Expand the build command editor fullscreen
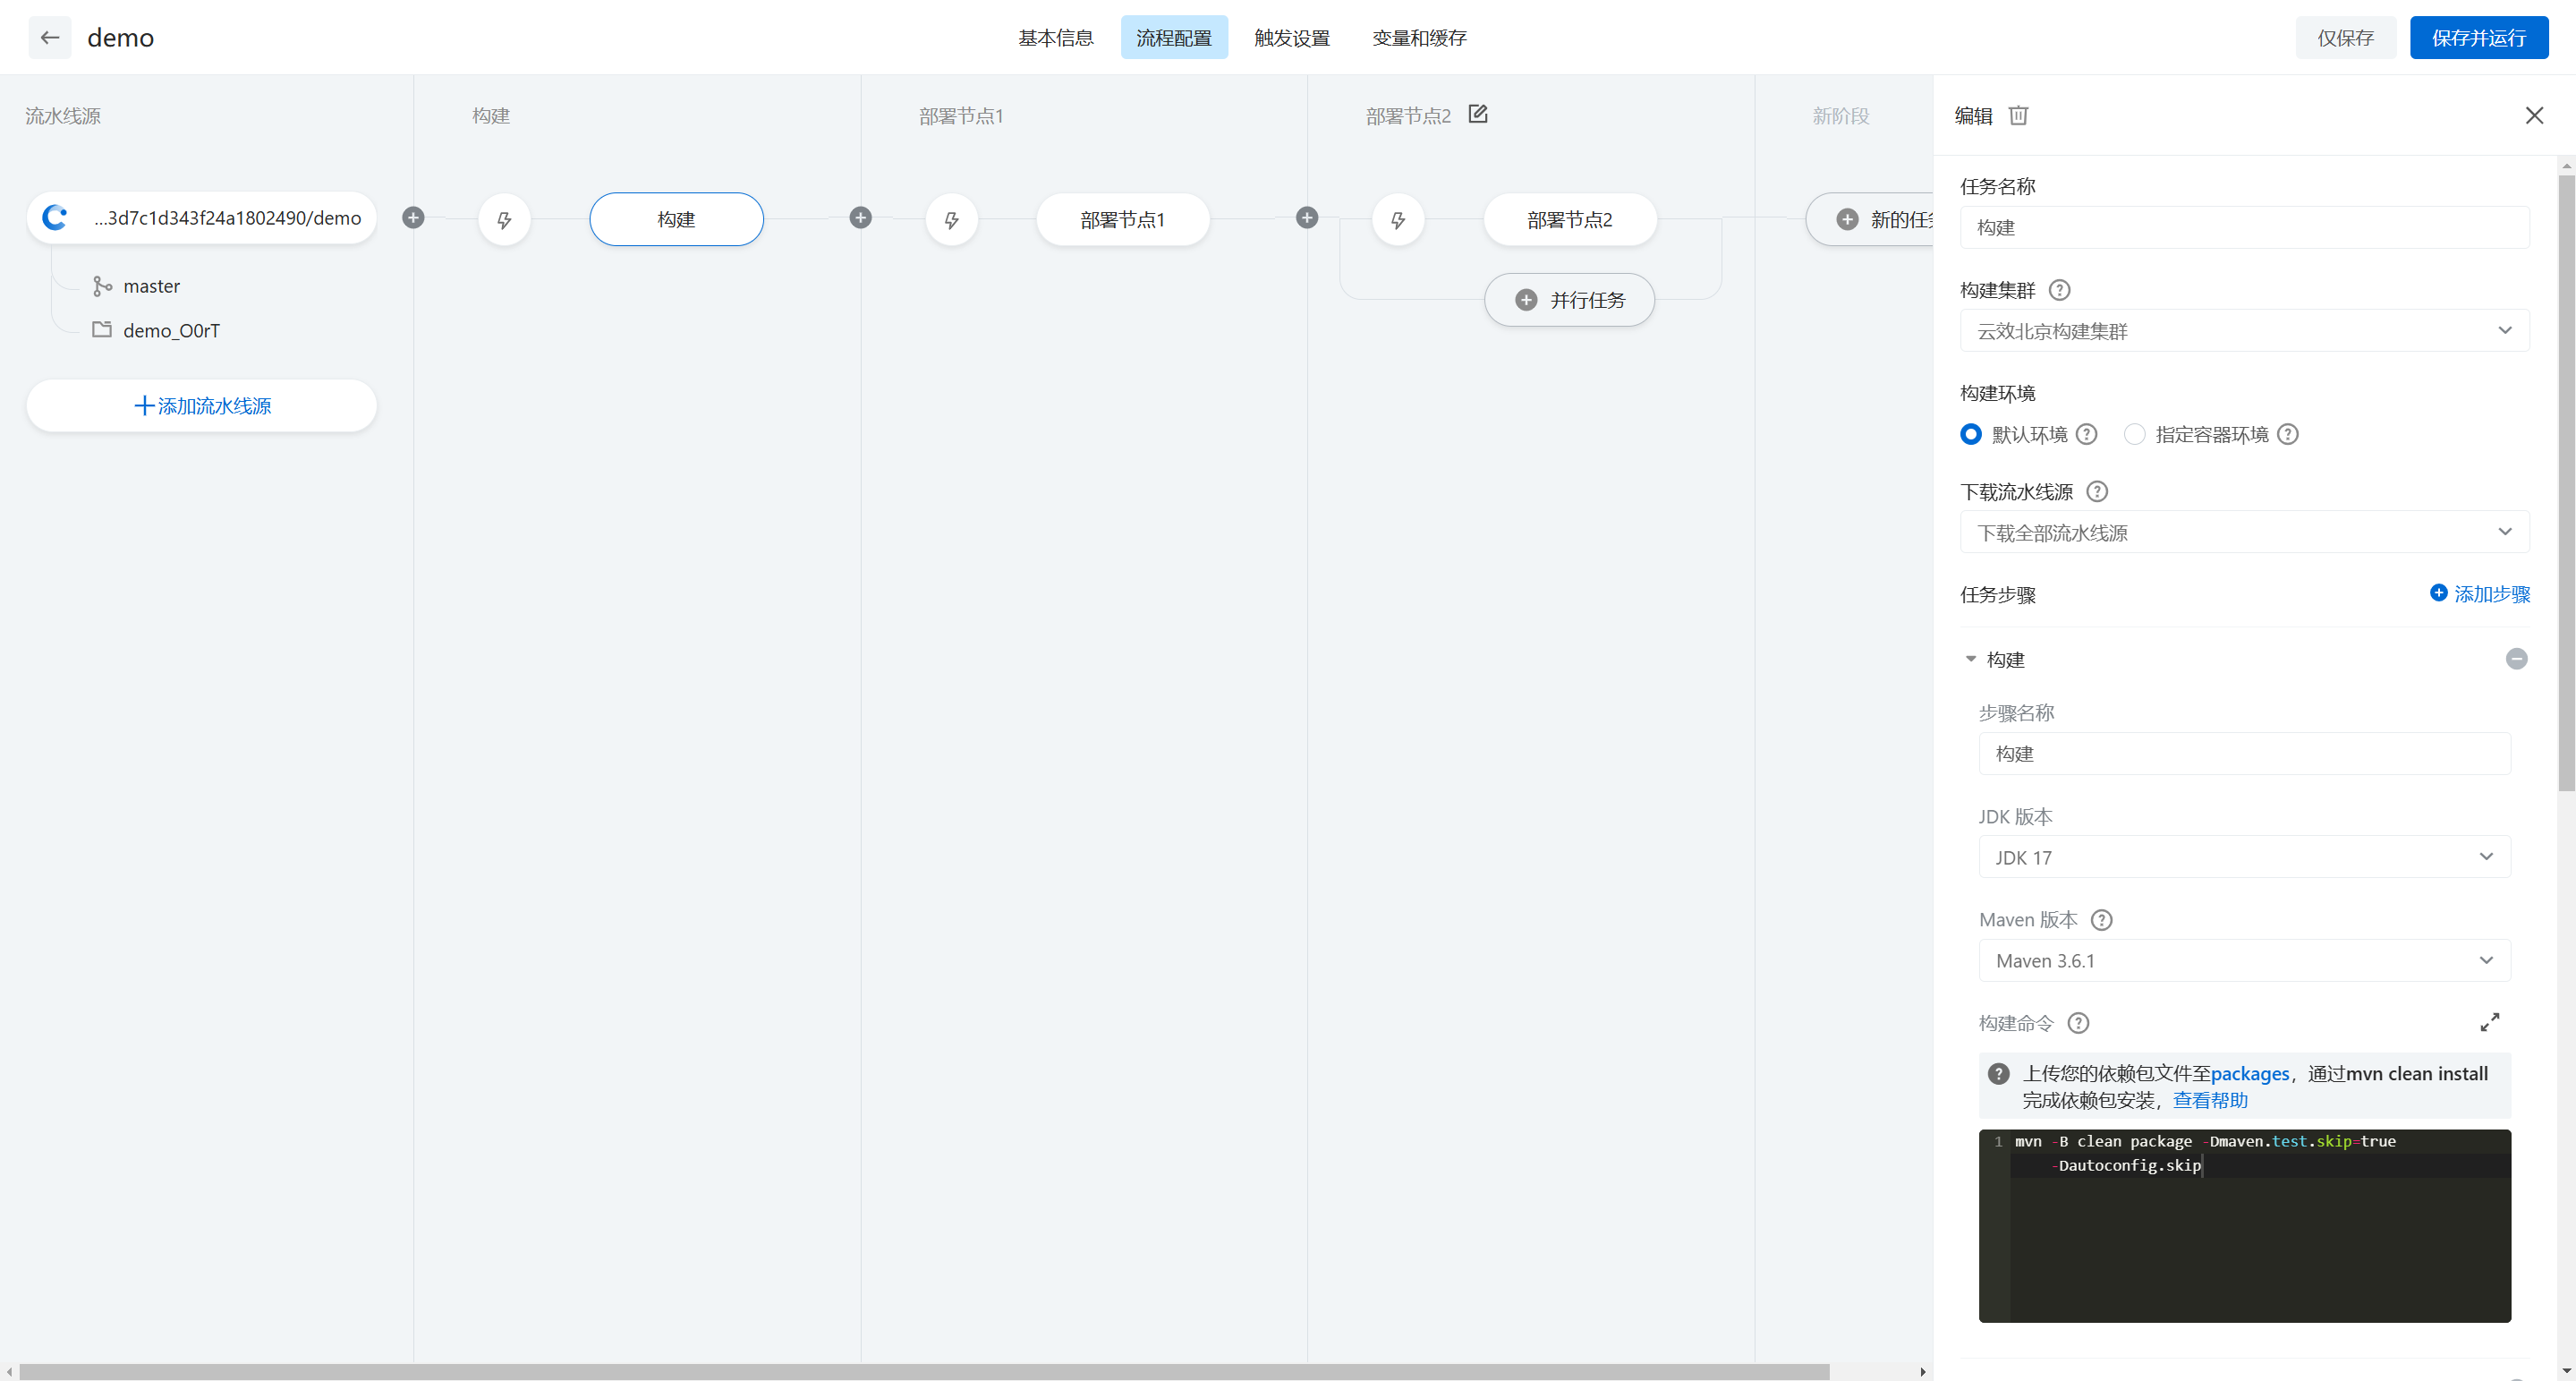 pos(2490,1022)
